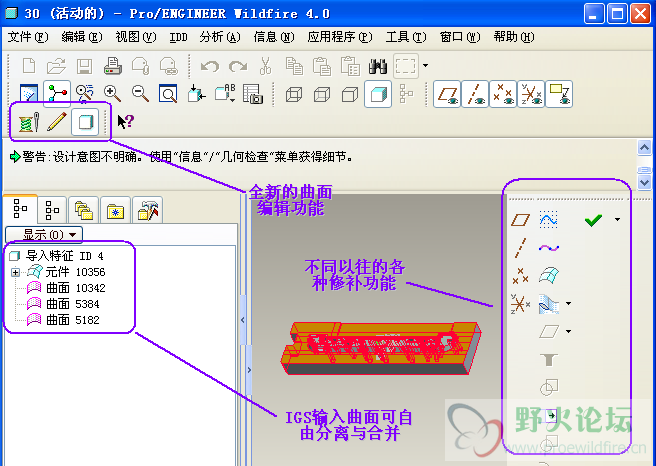Click message area scroll down arrow
The image size is (656, 466).
tap(644, 182)
